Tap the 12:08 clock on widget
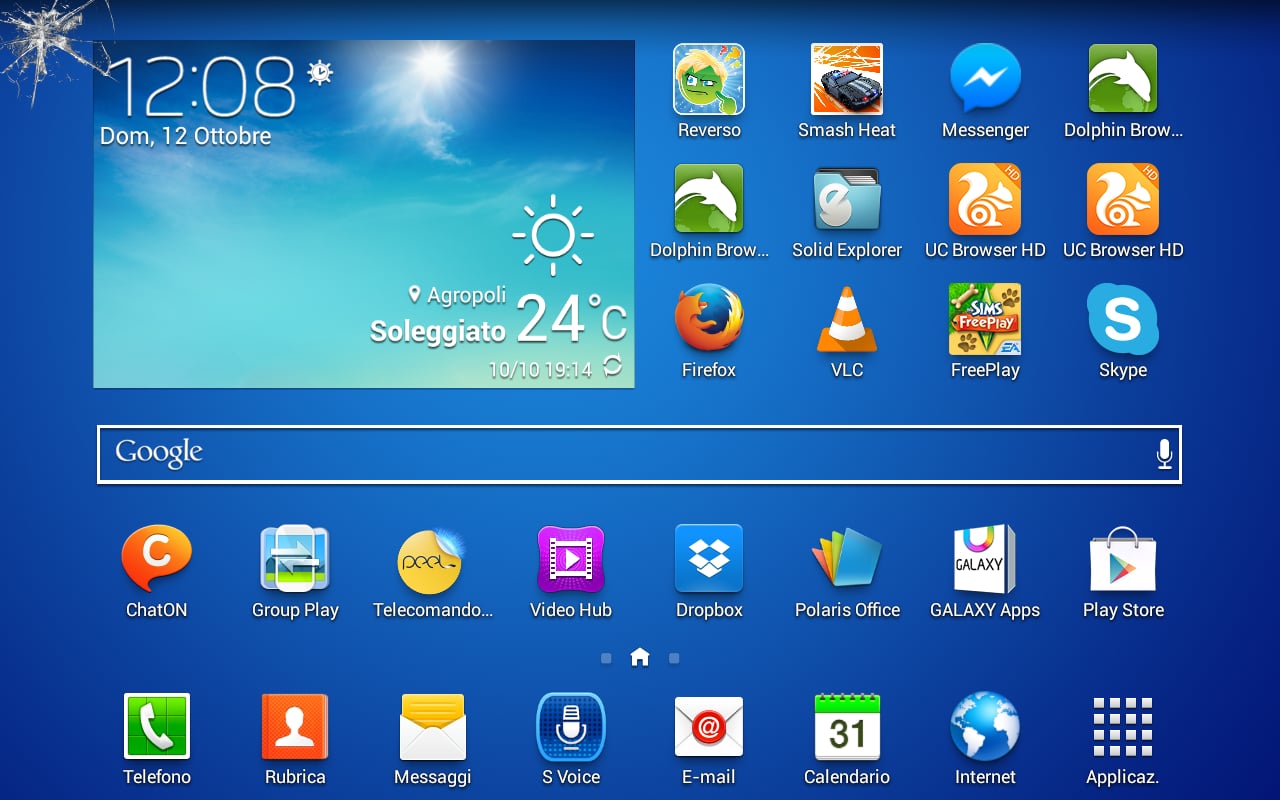 point(203,86)
